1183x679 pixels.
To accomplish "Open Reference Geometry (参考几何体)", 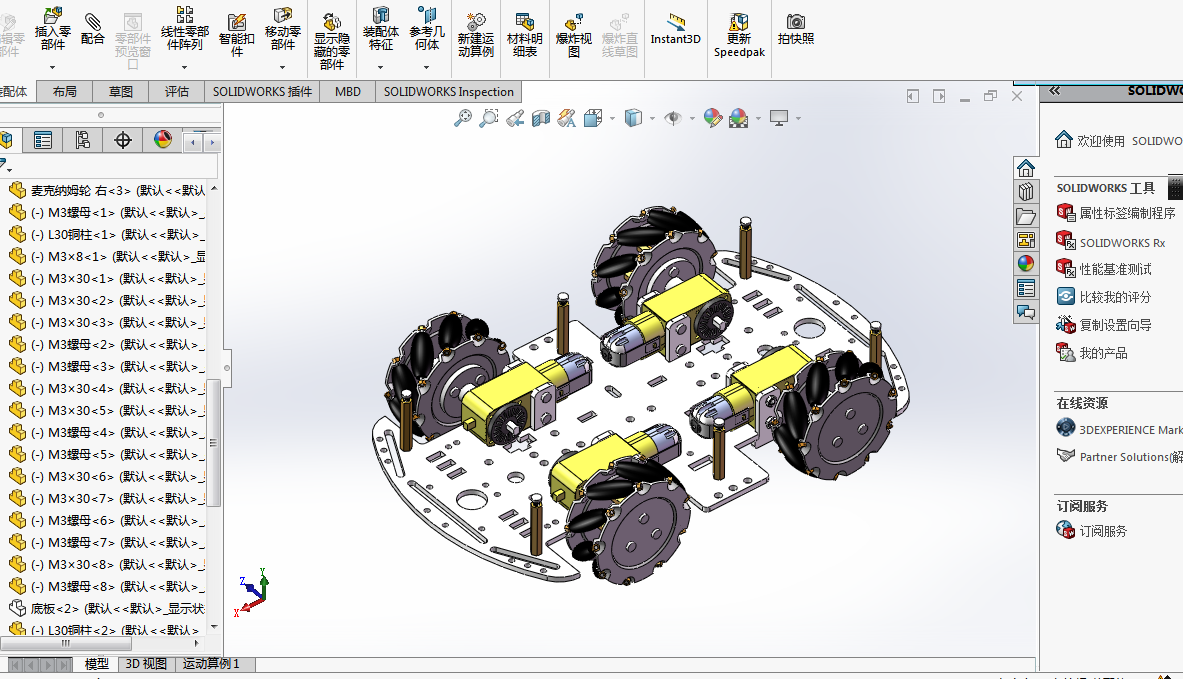I will (x=427, y=29).
